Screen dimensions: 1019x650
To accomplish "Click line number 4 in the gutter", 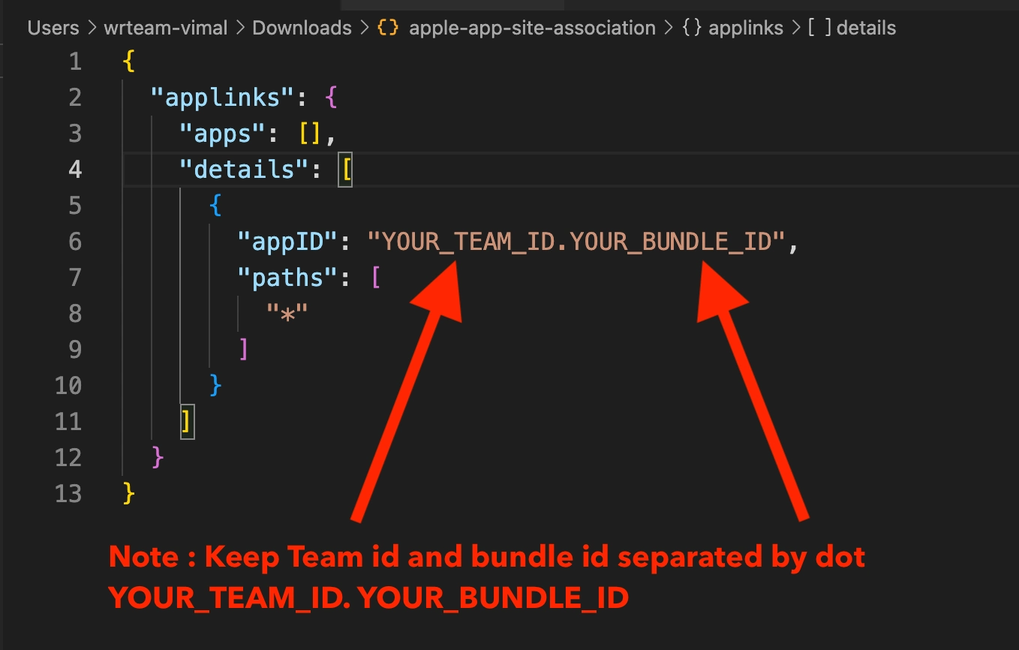I will (x=75, y=169).
